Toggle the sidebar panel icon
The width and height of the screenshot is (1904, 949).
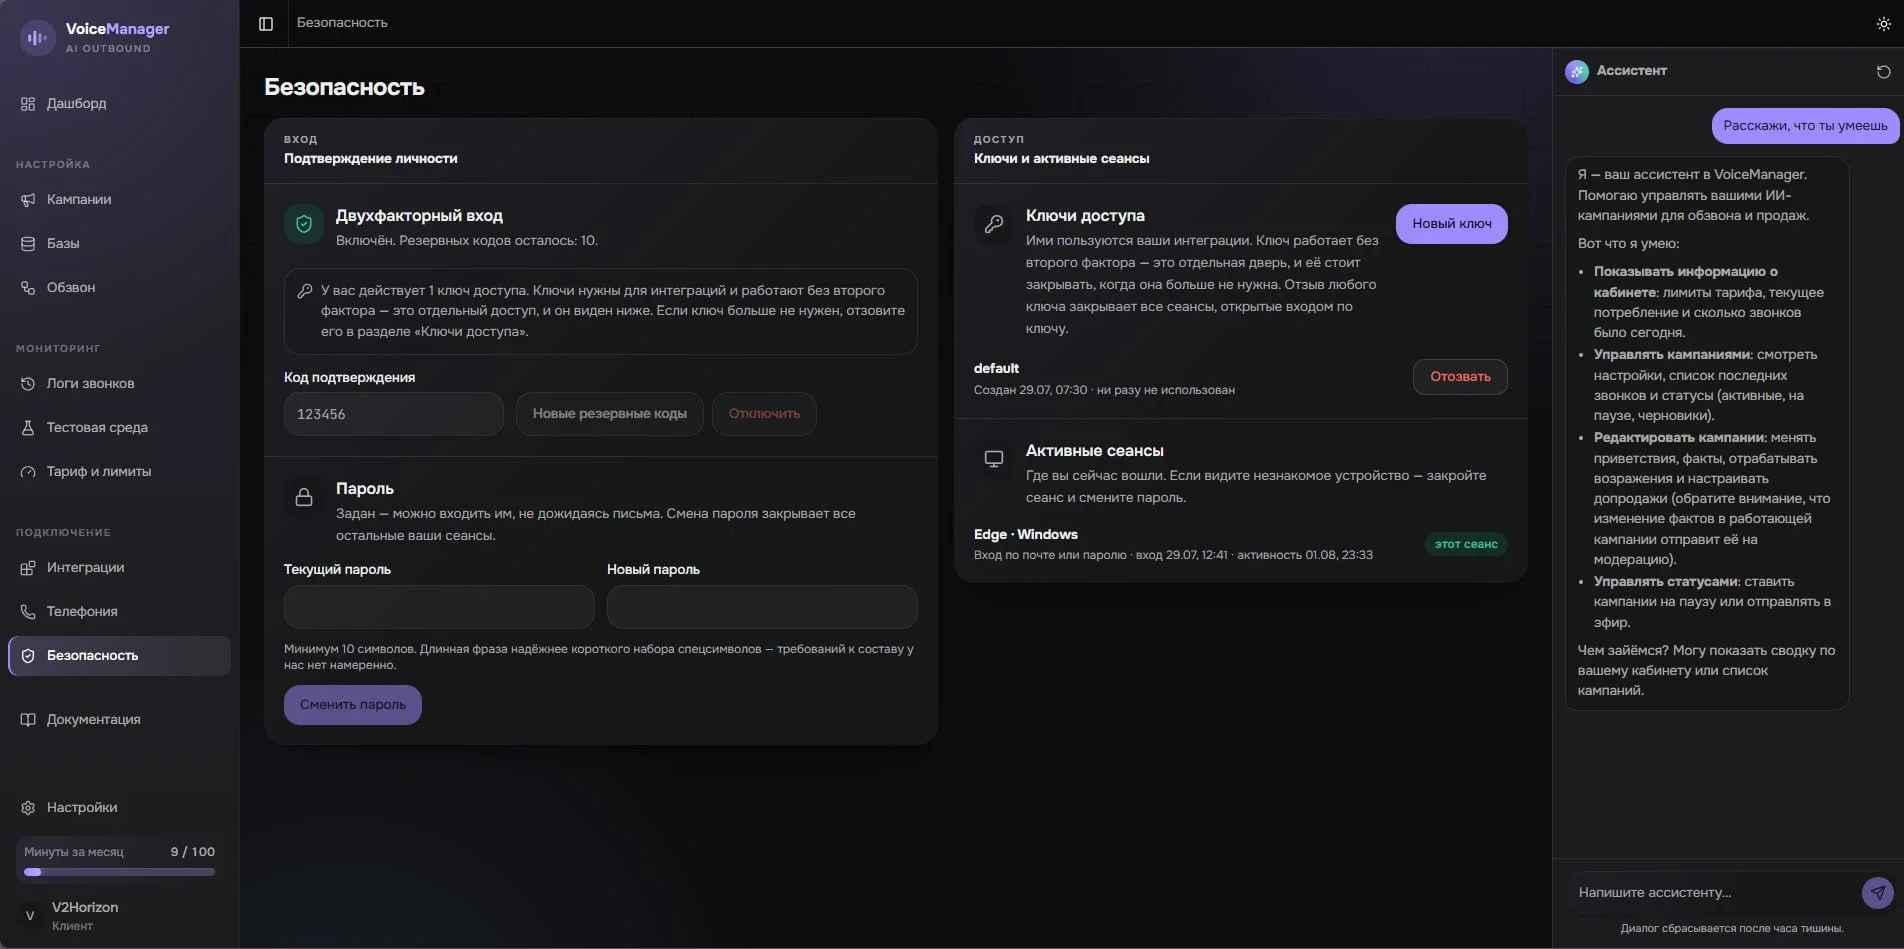pos(266,23)
